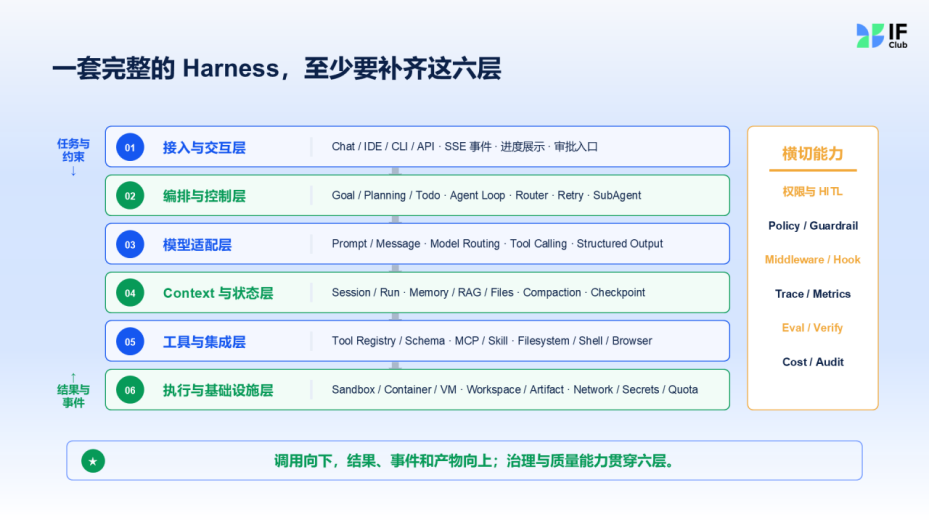The image size is (929, 523).
Task: Click the 任务与约束 side label
Action: pyautogui.click(x=73, y=150)
